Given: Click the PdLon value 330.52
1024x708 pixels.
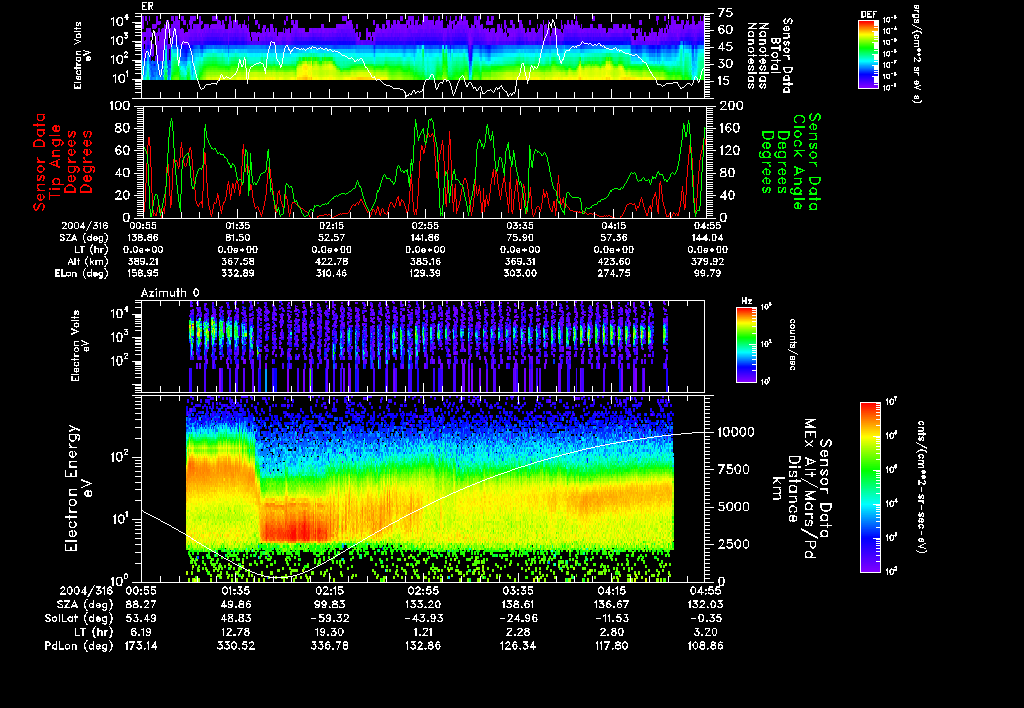Looking at the screenshot, I should point(234,646).
